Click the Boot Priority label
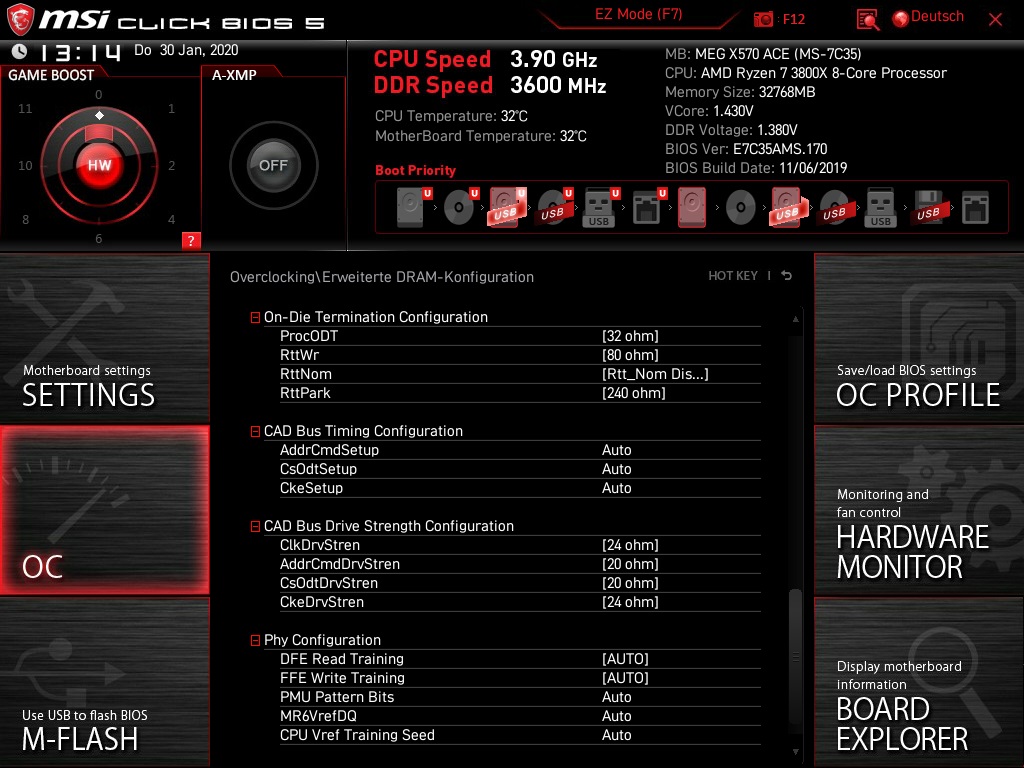Viewport: 1024px width, 768px height. point(415,170)
